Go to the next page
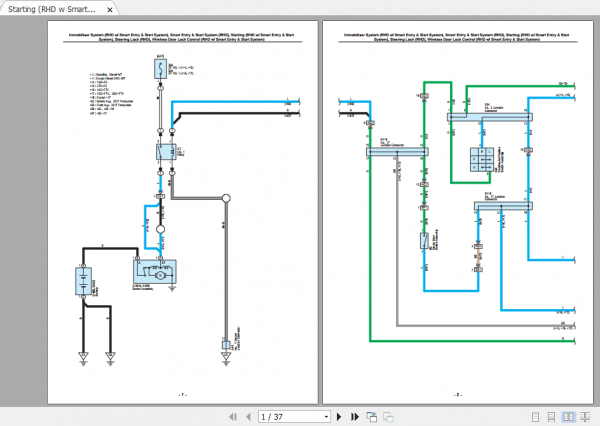 coord(339,416)
